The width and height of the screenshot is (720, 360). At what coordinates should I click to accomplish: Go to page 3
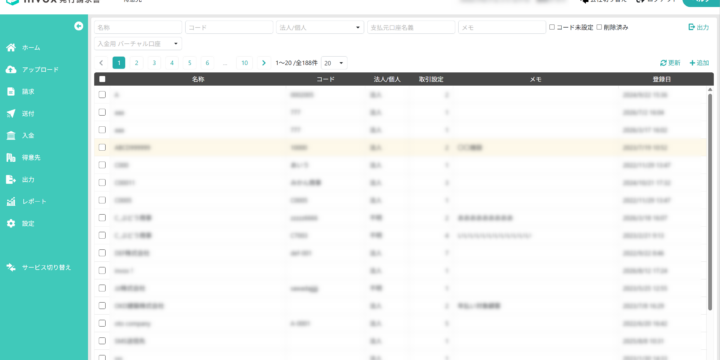(154, 63)
